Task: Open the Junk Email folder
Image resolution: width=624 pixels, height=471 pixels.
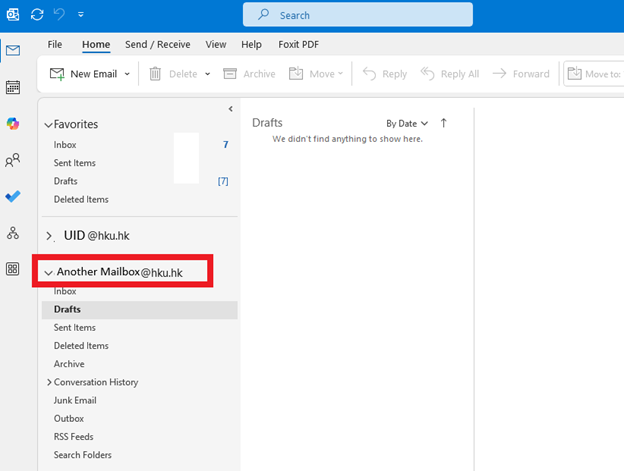Action: tap(139, 401)
